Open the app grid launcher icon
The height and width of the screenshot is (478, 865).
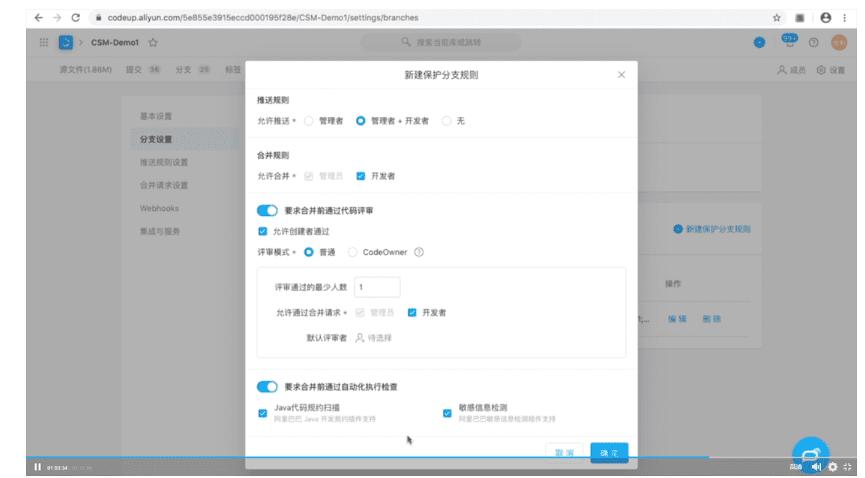(44, 43)
